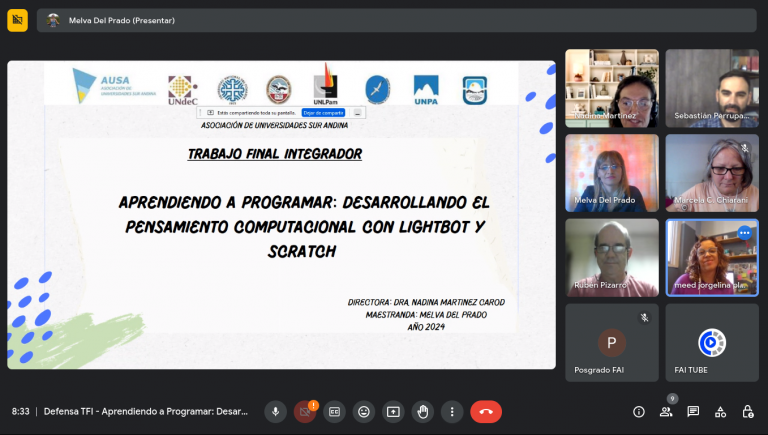Viewport: 768px width, 435px height.
Task: Click 'MAESTRANDA: MELVA DEL PRADO' text
Action: click(426, 314)
